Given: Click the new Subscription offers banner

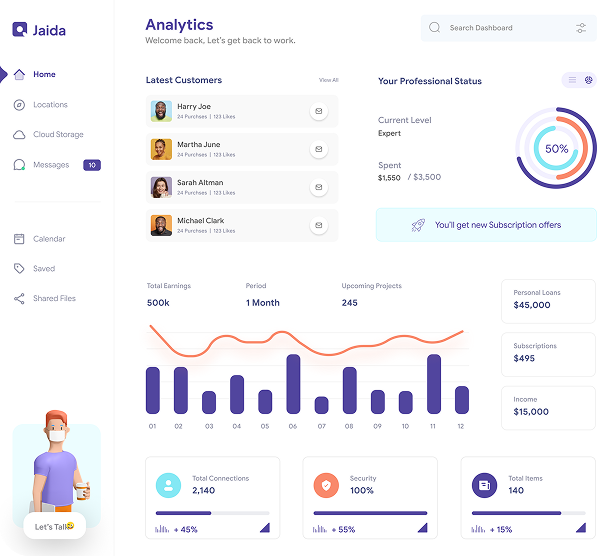Looking at the screenshot, I should pos(486,225).
